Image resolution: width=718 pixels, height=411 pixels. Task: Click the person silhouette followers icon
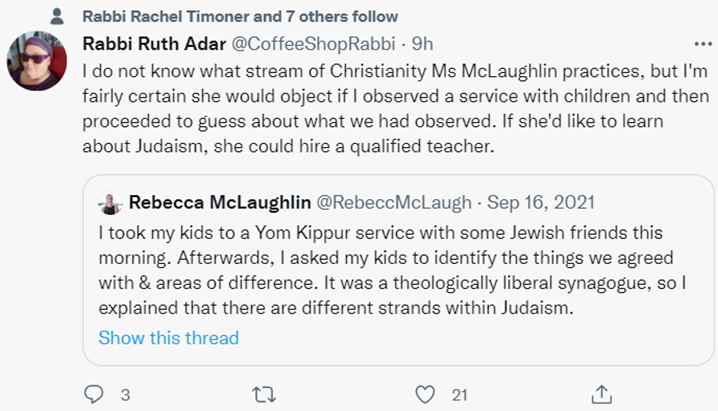(x=57, y=16)
